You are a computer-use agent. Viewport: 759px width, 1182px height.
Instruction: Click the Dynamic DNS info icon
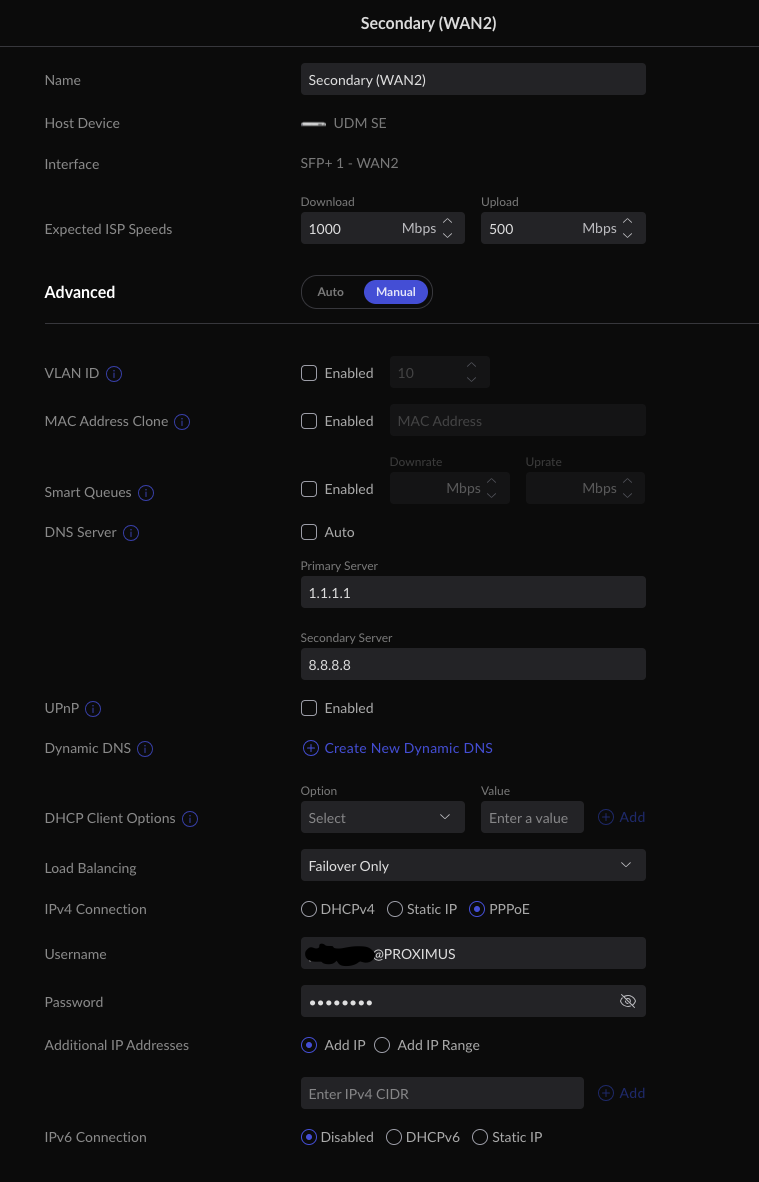click(x=145, y=749)
